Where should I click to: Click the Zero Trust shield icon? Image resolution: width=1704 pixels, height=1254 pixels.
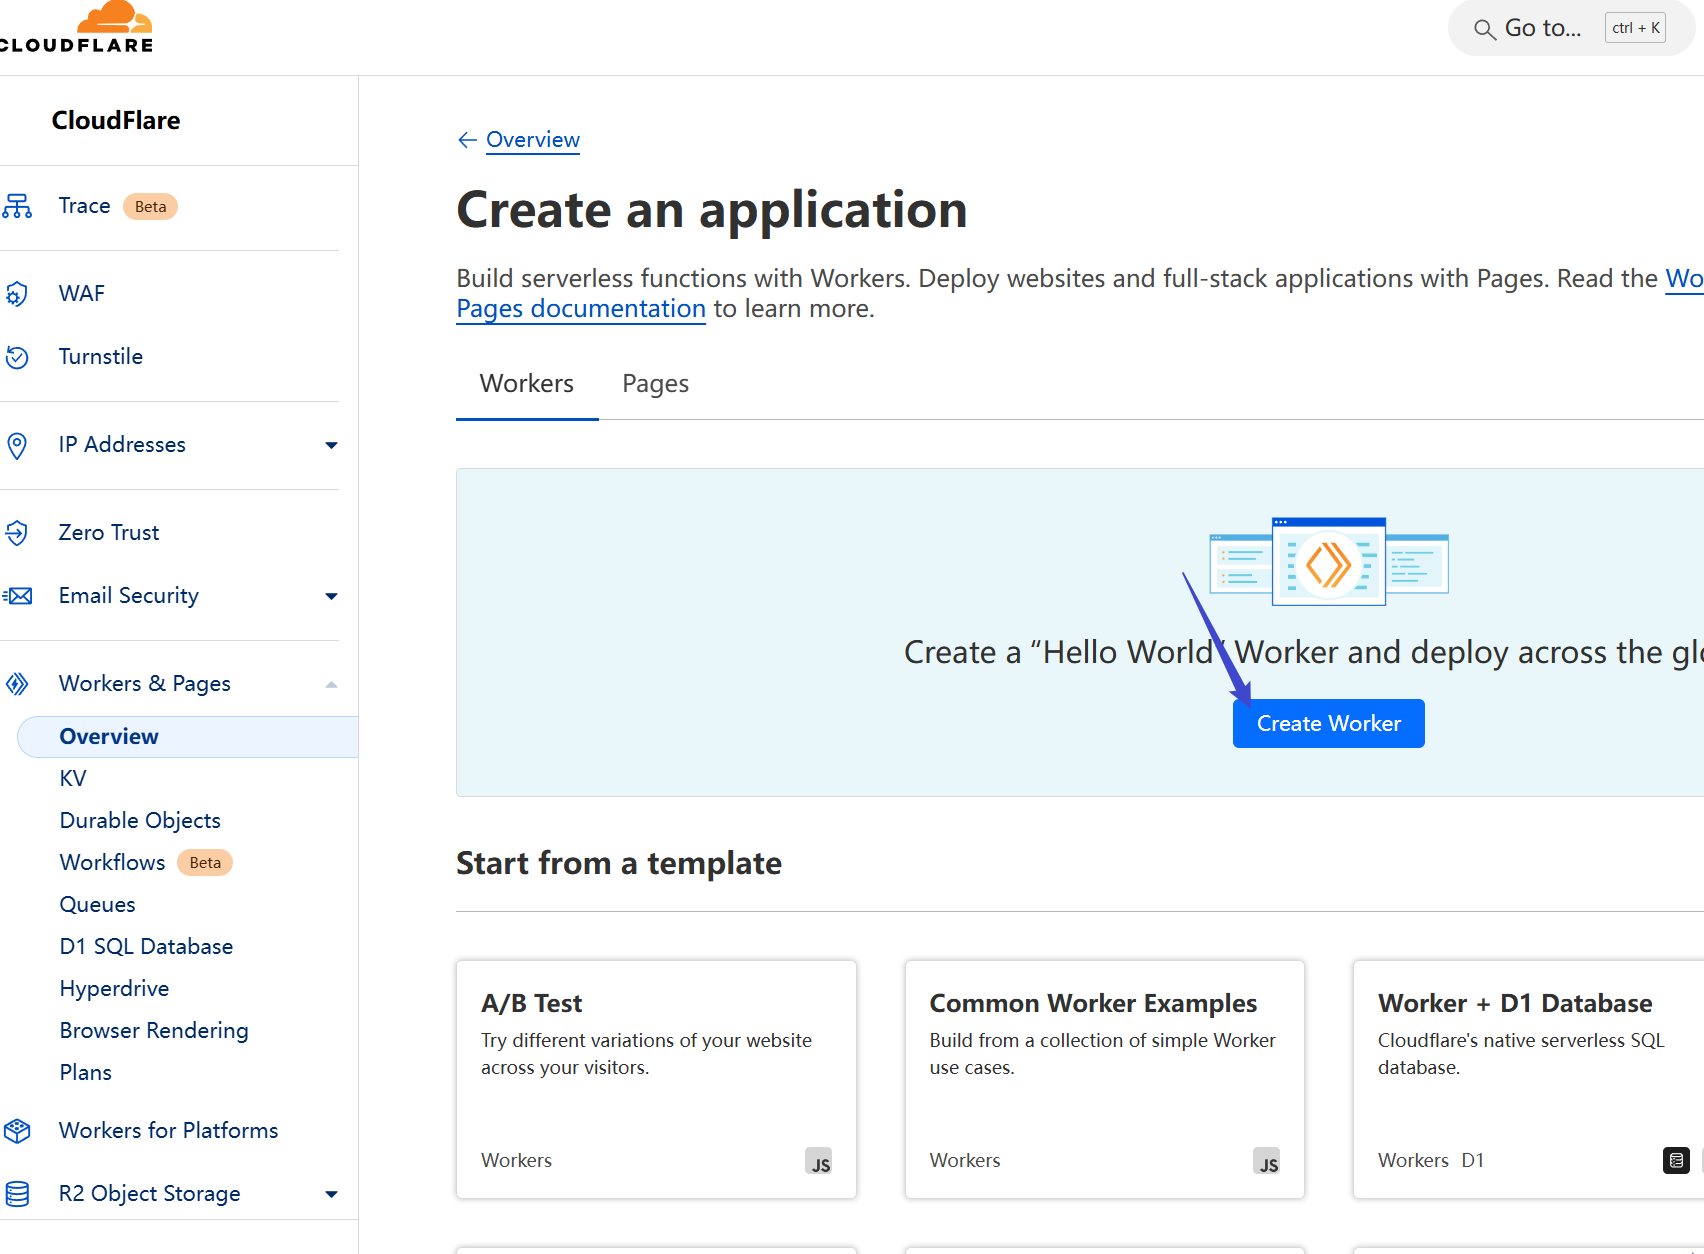click(x=17, y=533)
